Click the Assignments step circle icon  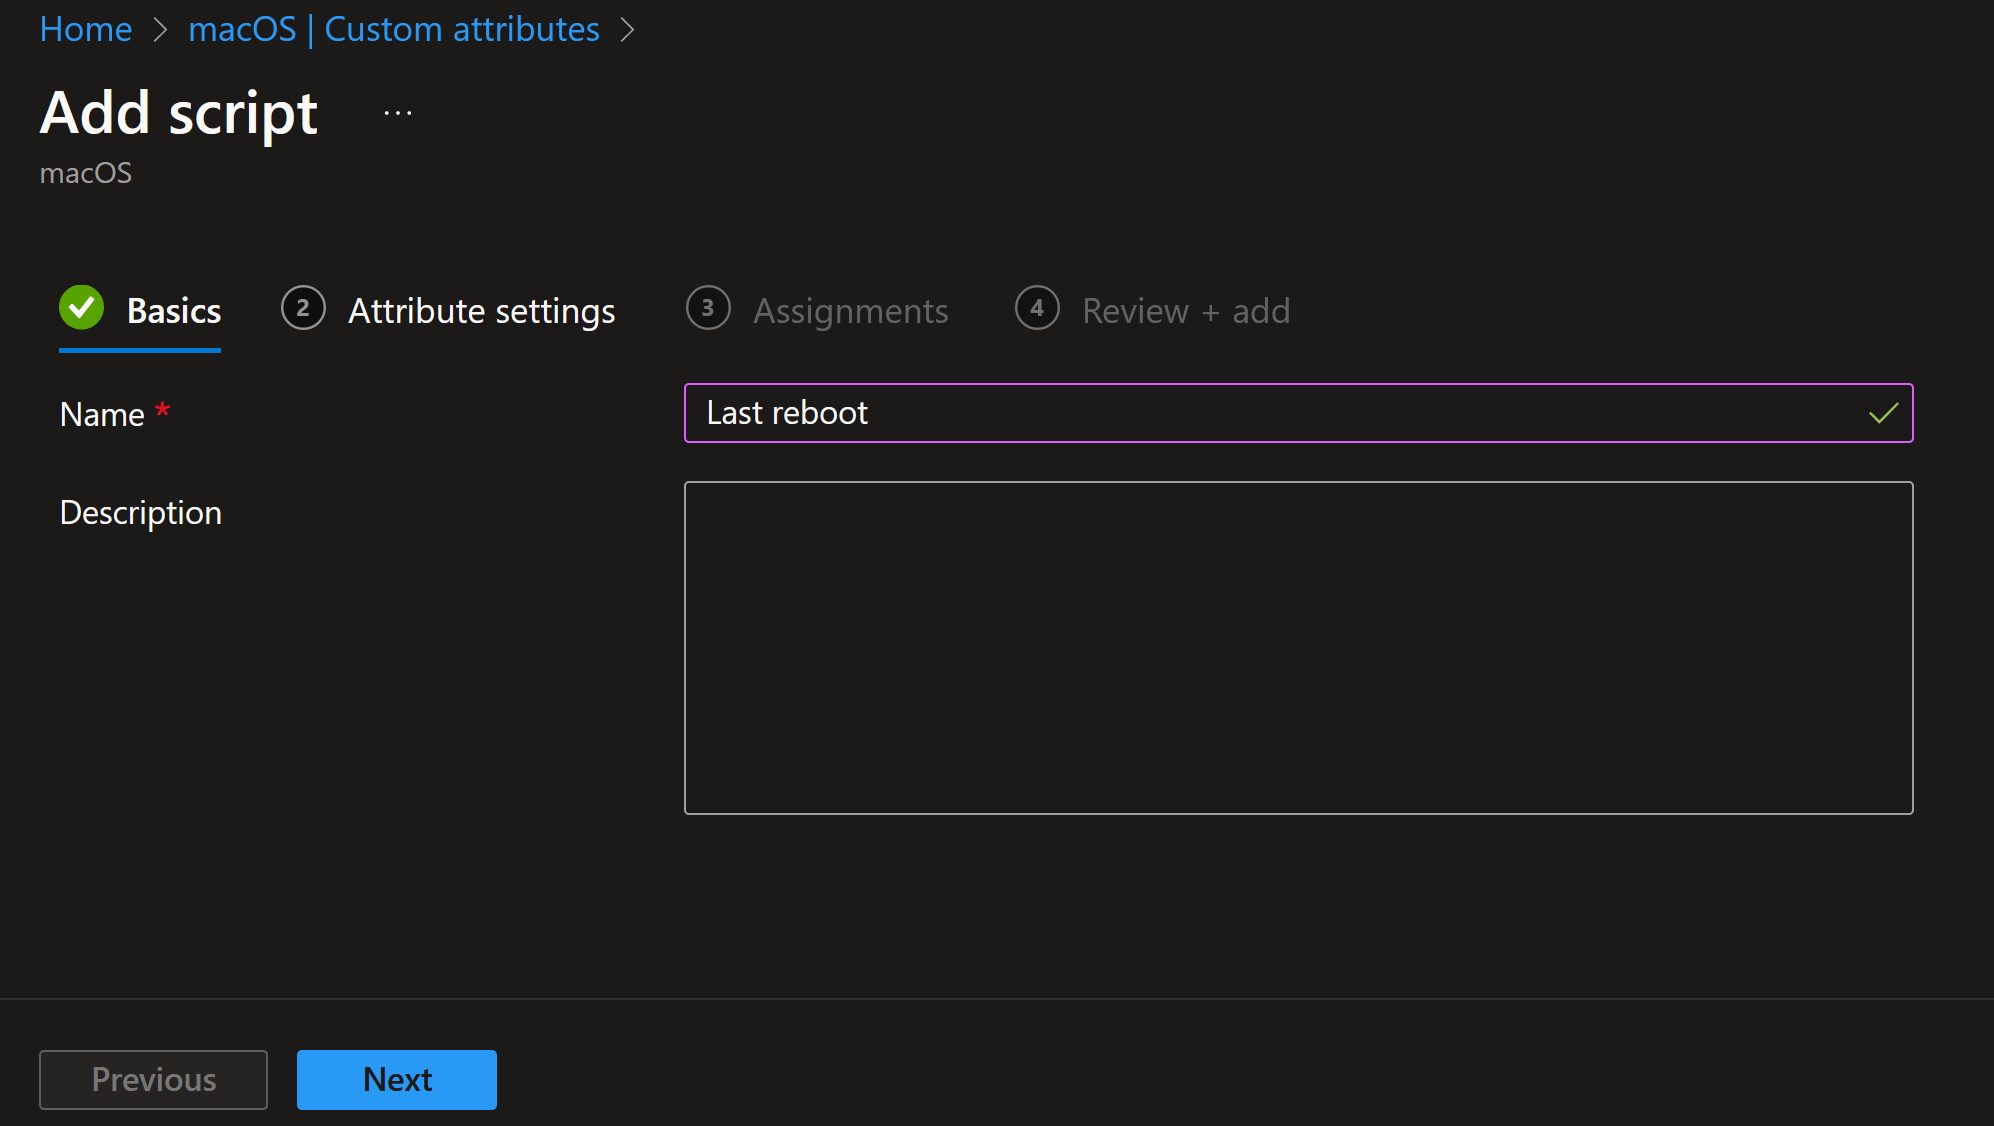click(708, 307)
